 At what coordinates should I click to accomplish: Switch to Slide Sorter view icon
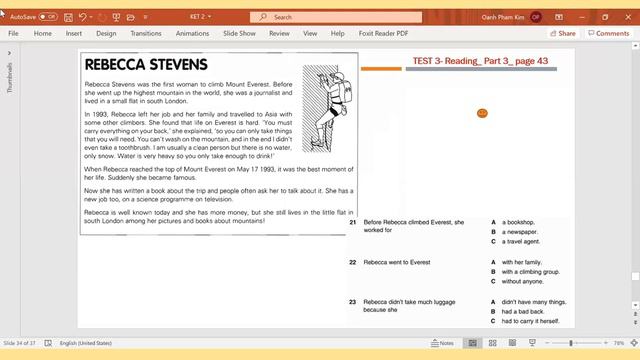tap(493, 343)
